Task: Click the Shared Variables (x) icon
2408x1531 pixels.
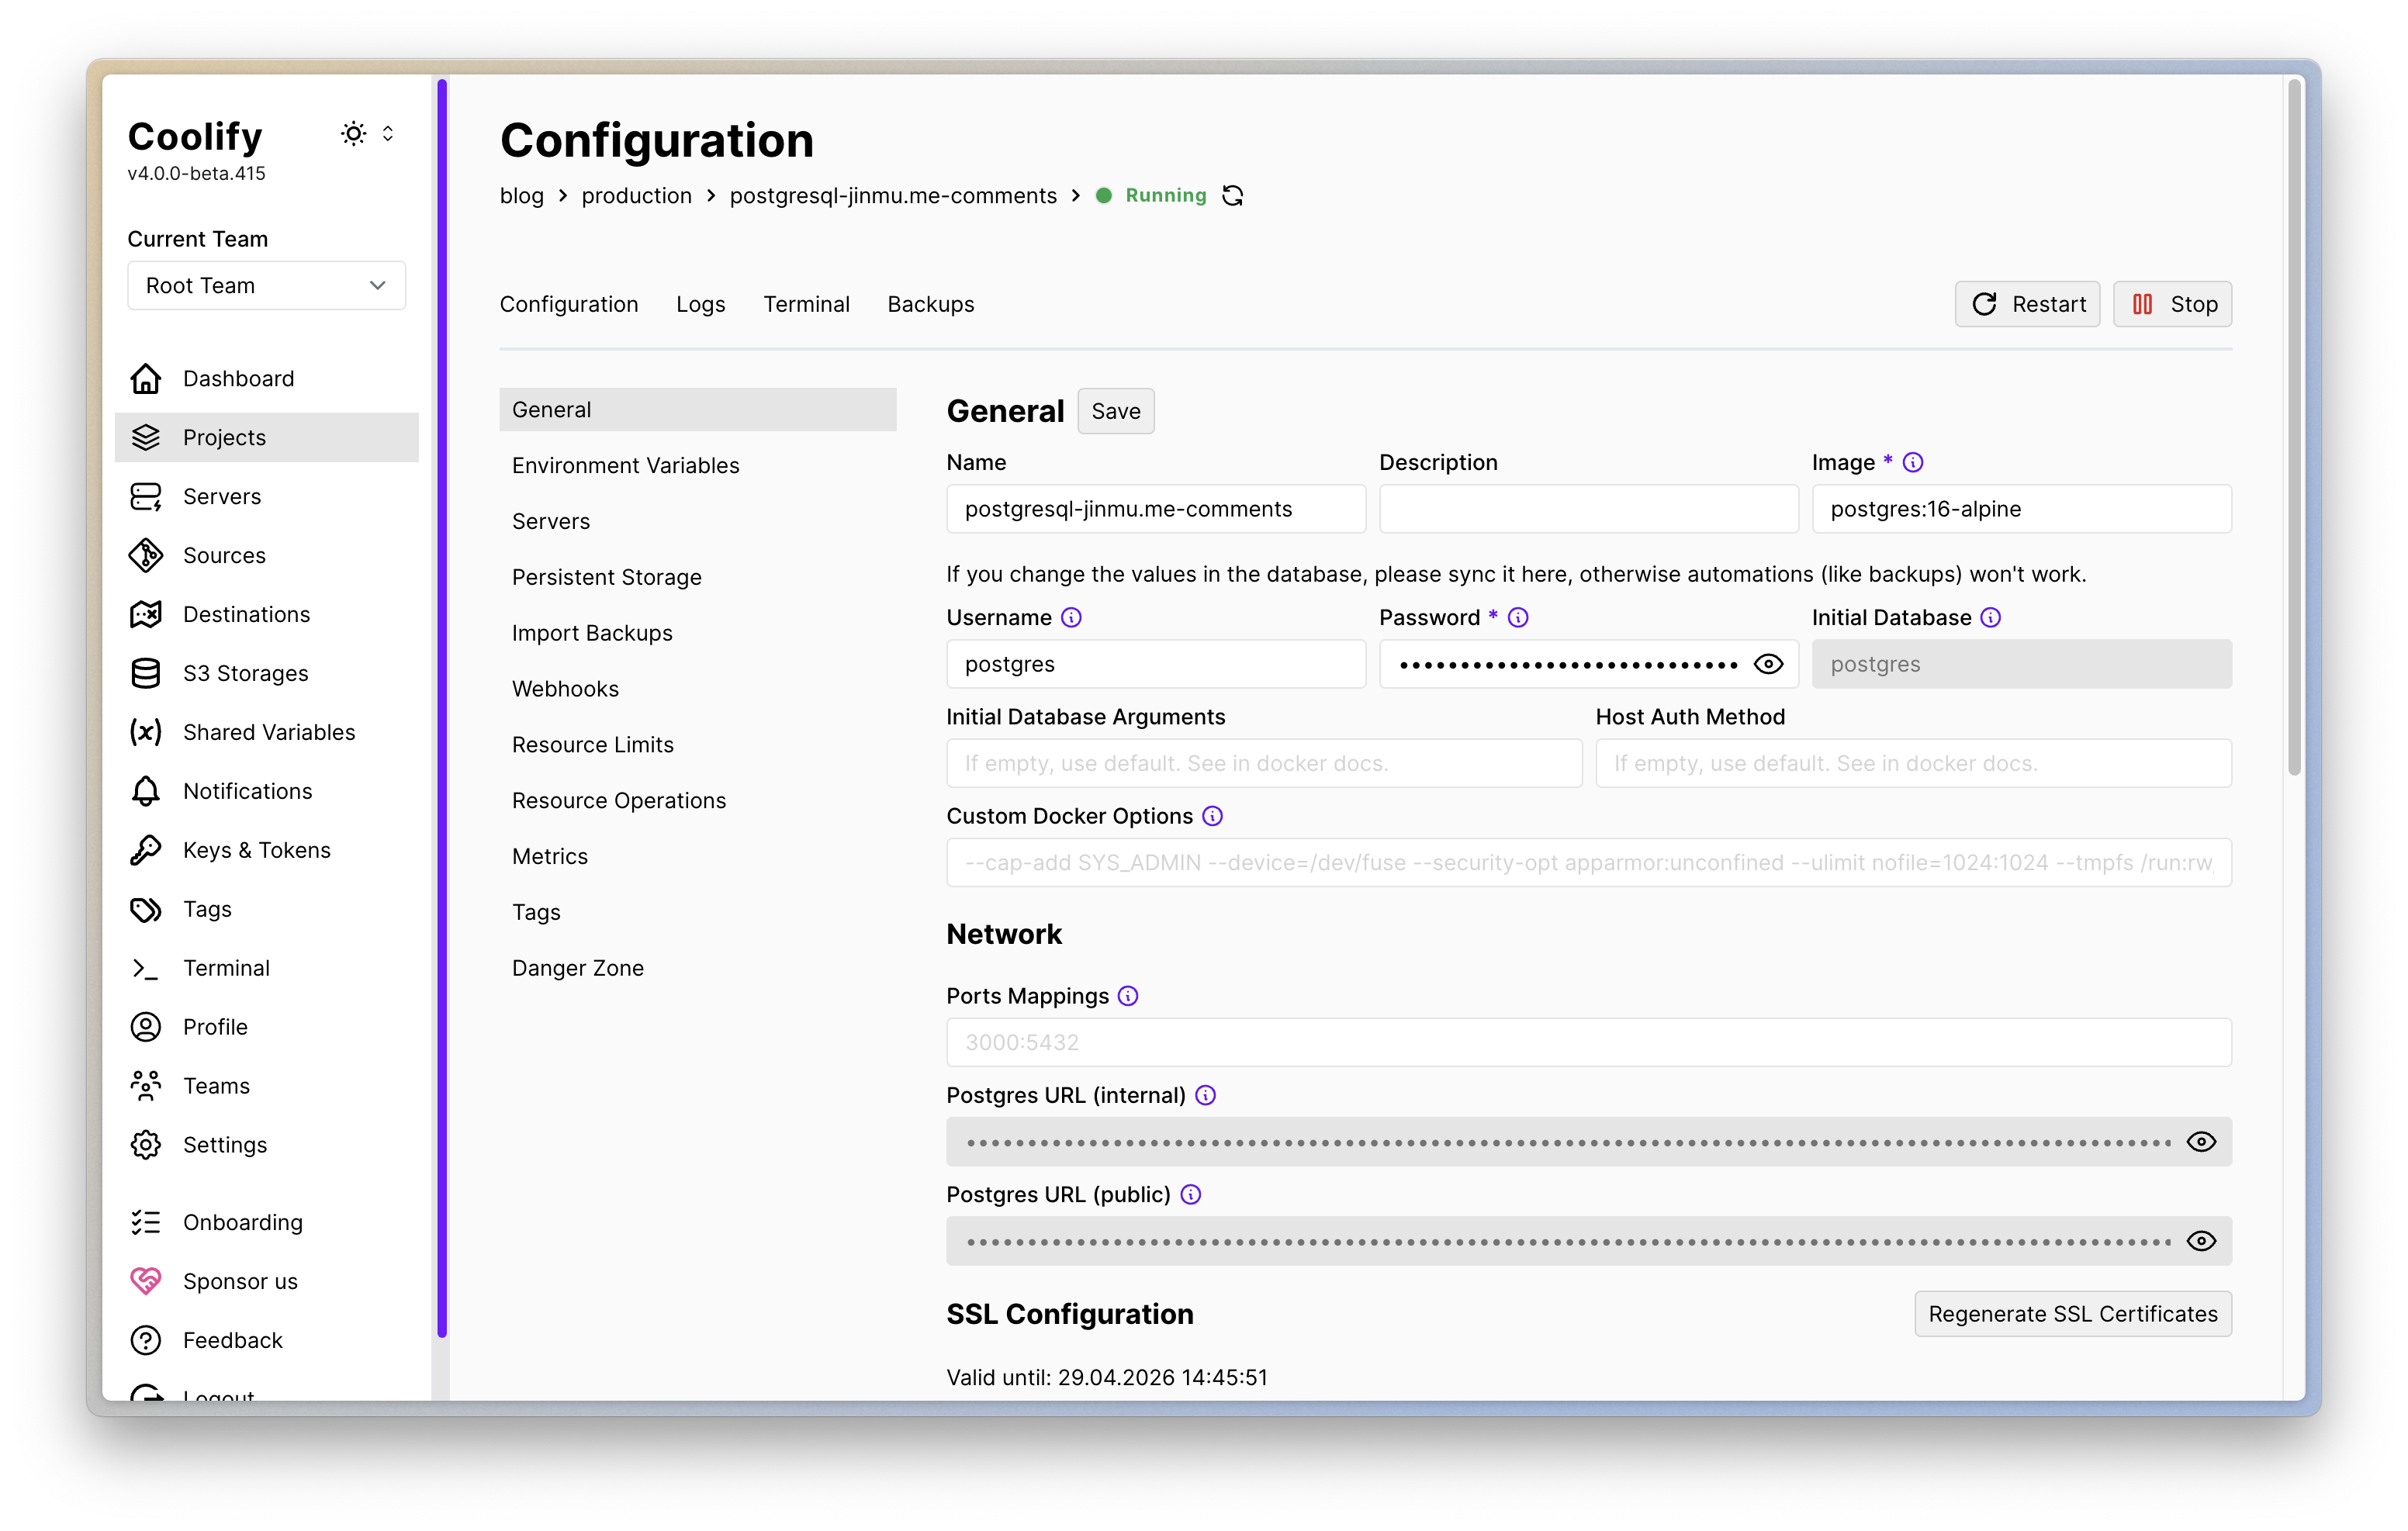Action: (146, 732)
